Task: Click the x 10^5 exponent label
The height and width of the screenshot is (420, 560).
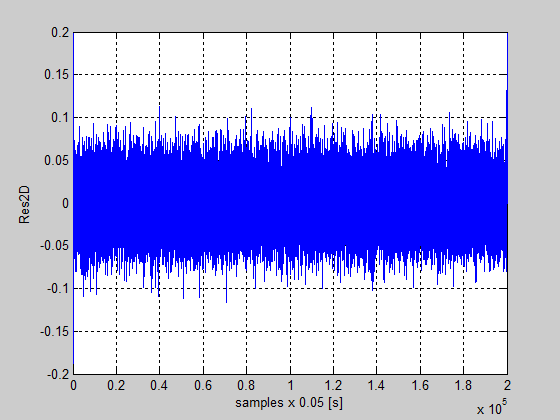Action: tap(492, 408)
